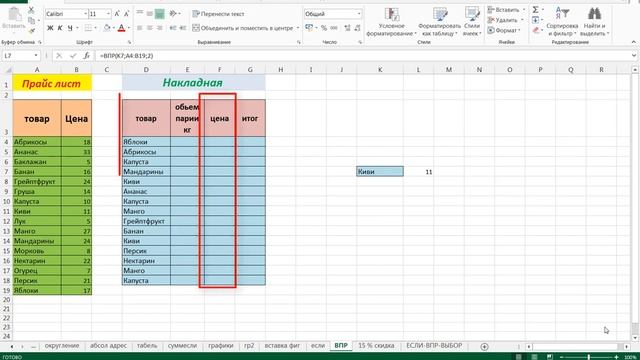
Task: Click the decrease decimal icon
Action: [358, 28]
